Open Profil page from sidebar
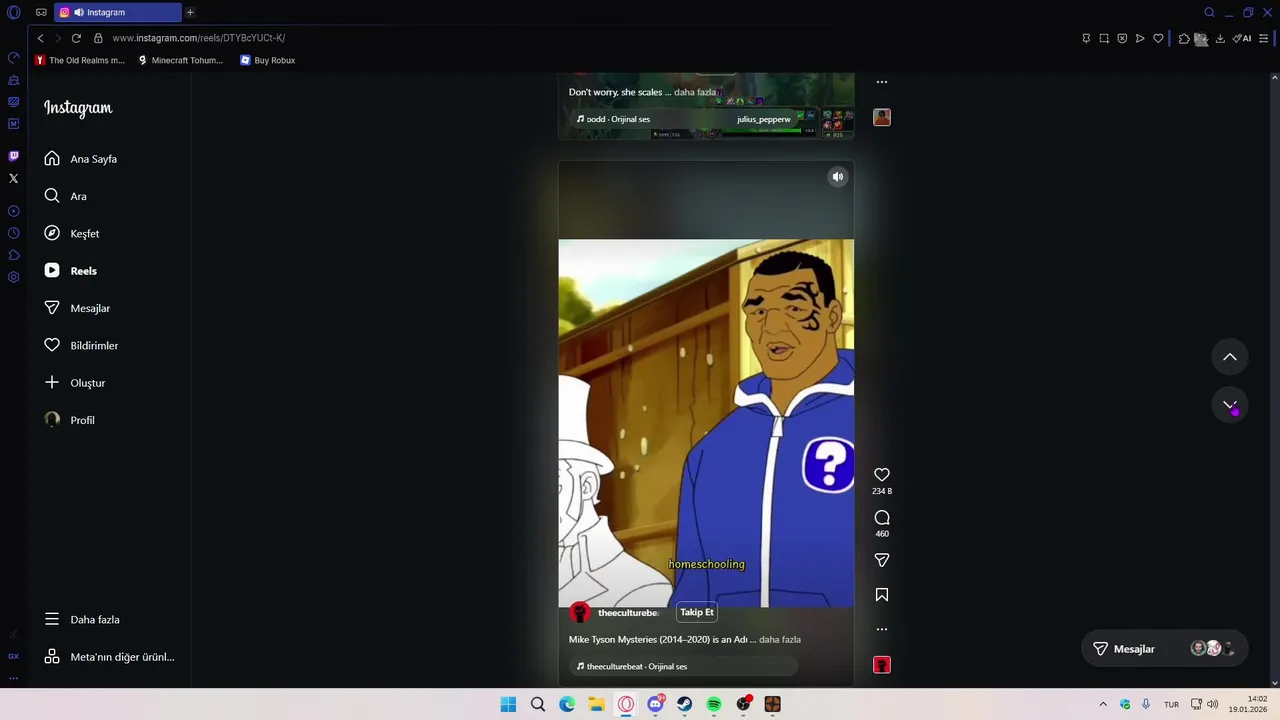Image resolution: width=1280 pixels, height=720 pixels. 69,420
